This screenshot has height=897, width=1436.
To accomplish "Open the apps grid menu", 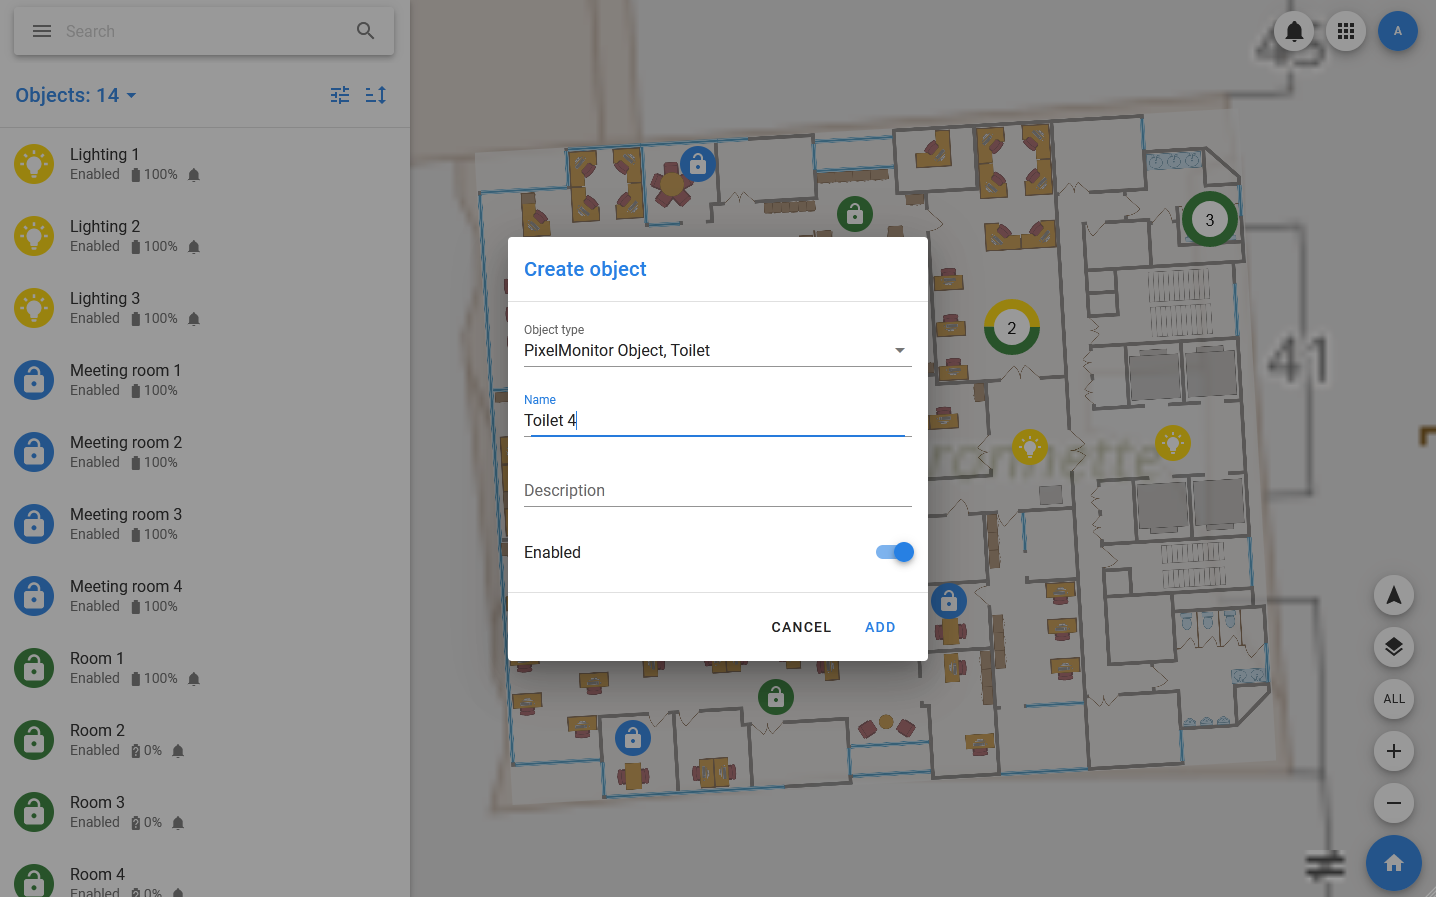I will (1346, 31).
